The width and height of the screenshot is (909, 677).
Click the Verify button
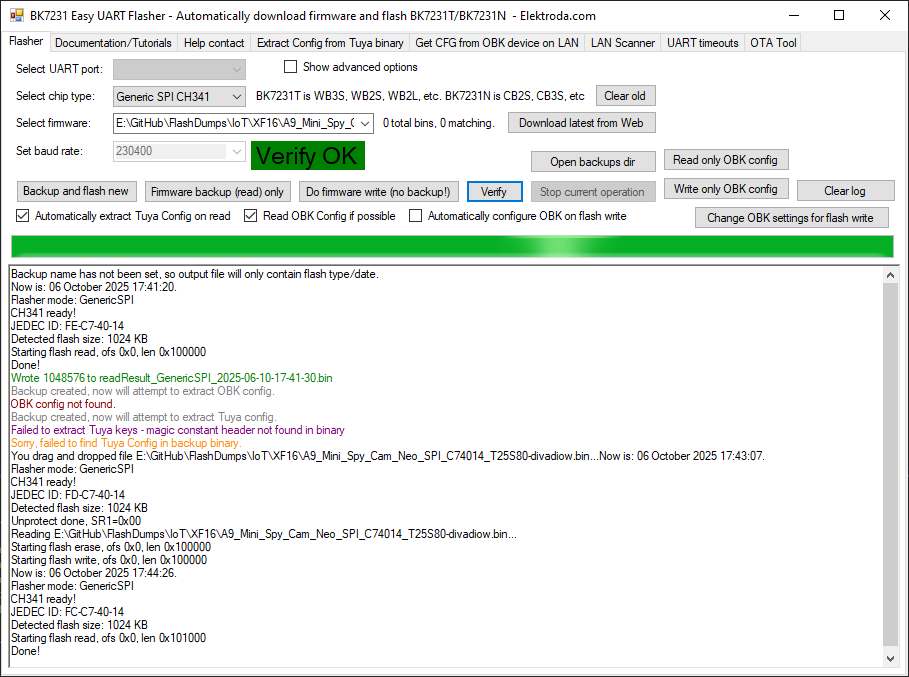495,192
